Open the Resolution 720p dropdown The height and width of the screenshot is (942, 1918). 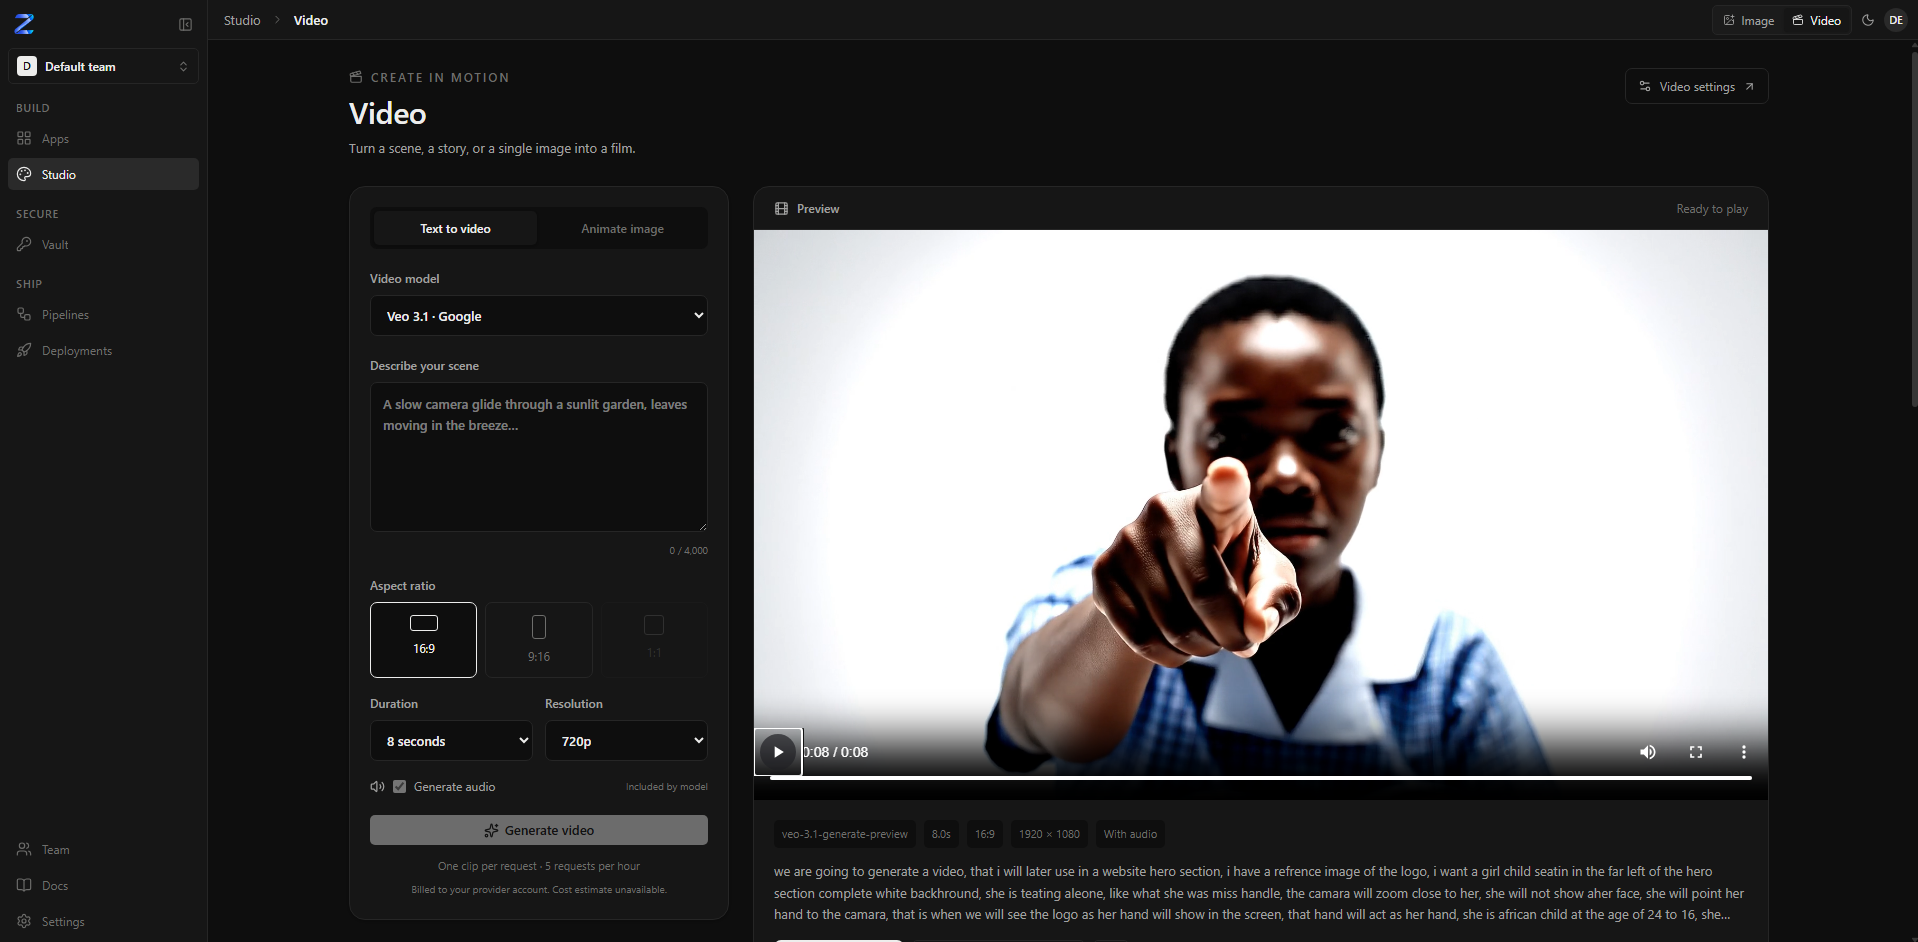click(x=626, y=741)
